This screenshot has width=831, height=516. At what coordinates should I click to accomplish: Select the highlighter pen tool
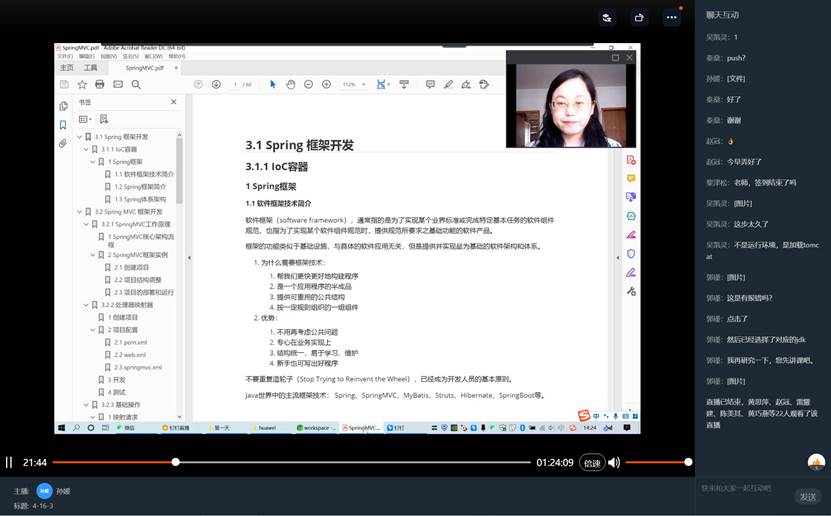click(448, 84)
